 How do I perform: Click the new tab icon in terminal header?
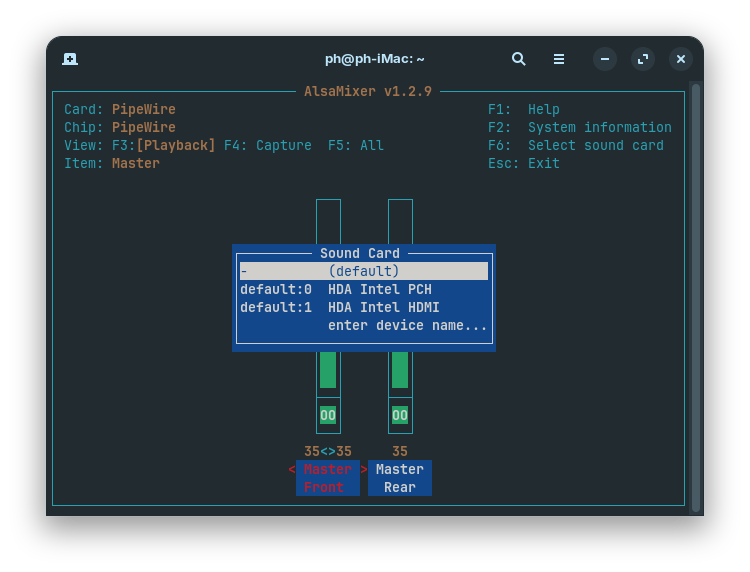tap(70, 59)
